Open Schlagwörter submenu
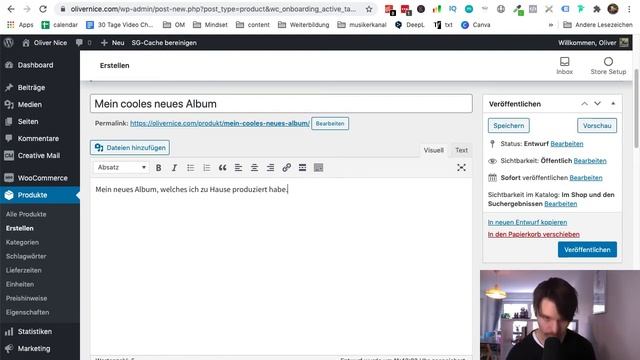This screenshot has width=640, height=360. click(26, 256)
